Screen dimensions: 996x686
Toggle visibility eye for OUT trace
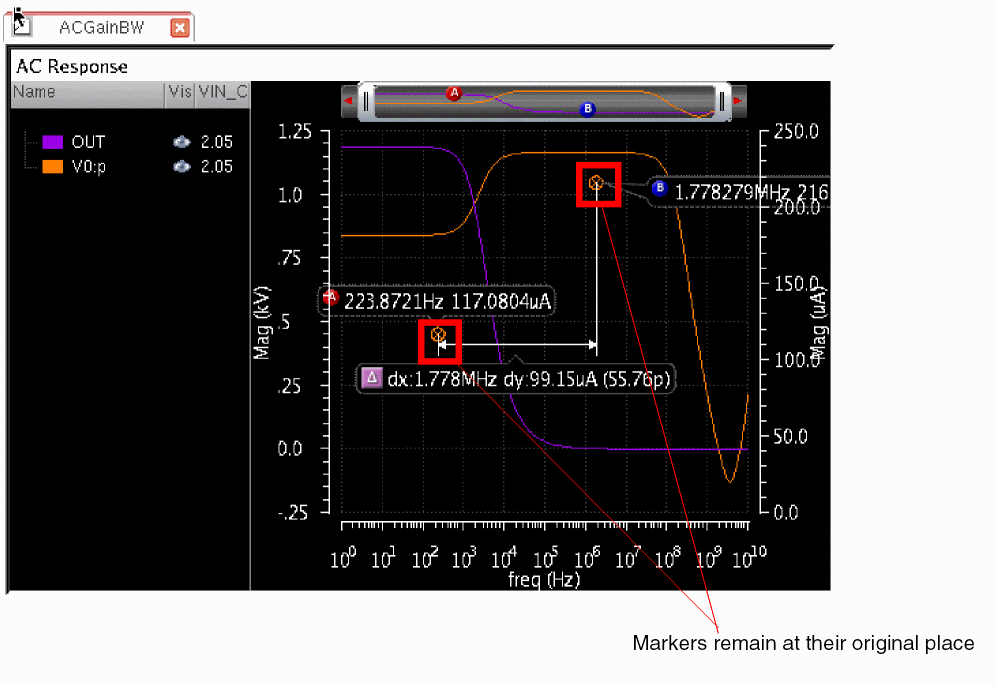[182, 142]
